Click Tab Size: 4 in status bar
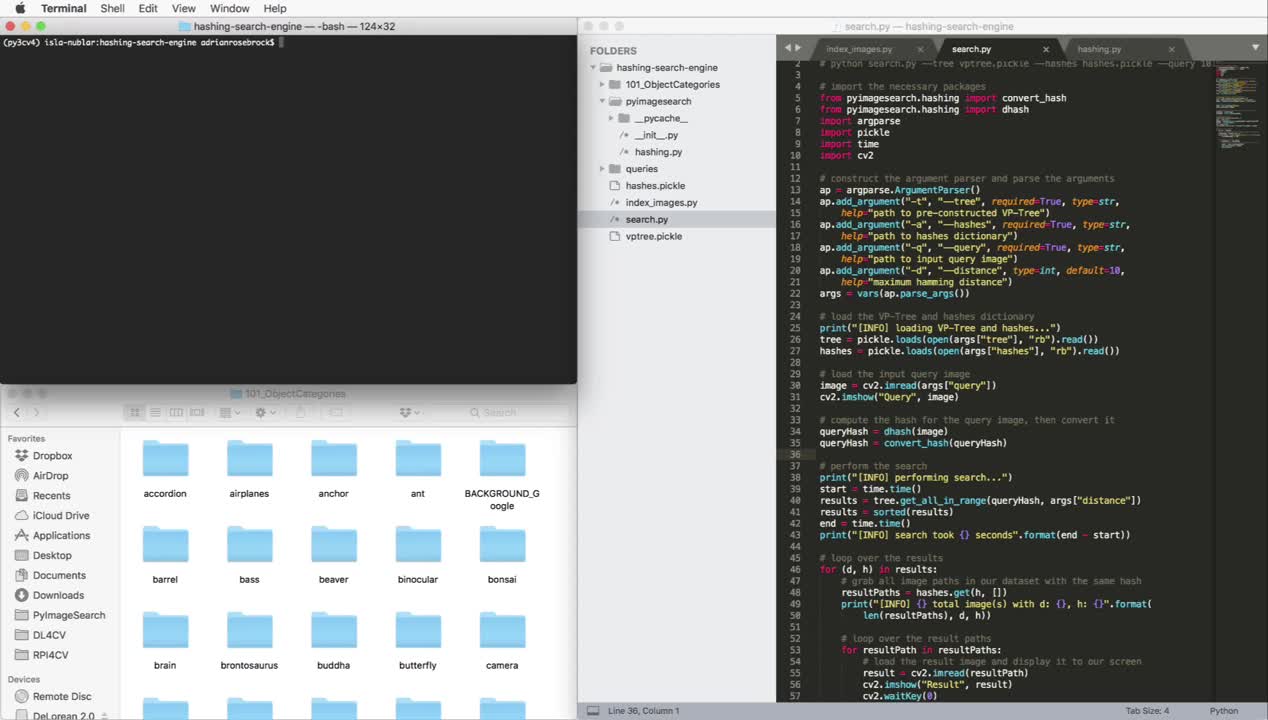The width and height of the screenshot is (1268, 720). (1146, 711)
